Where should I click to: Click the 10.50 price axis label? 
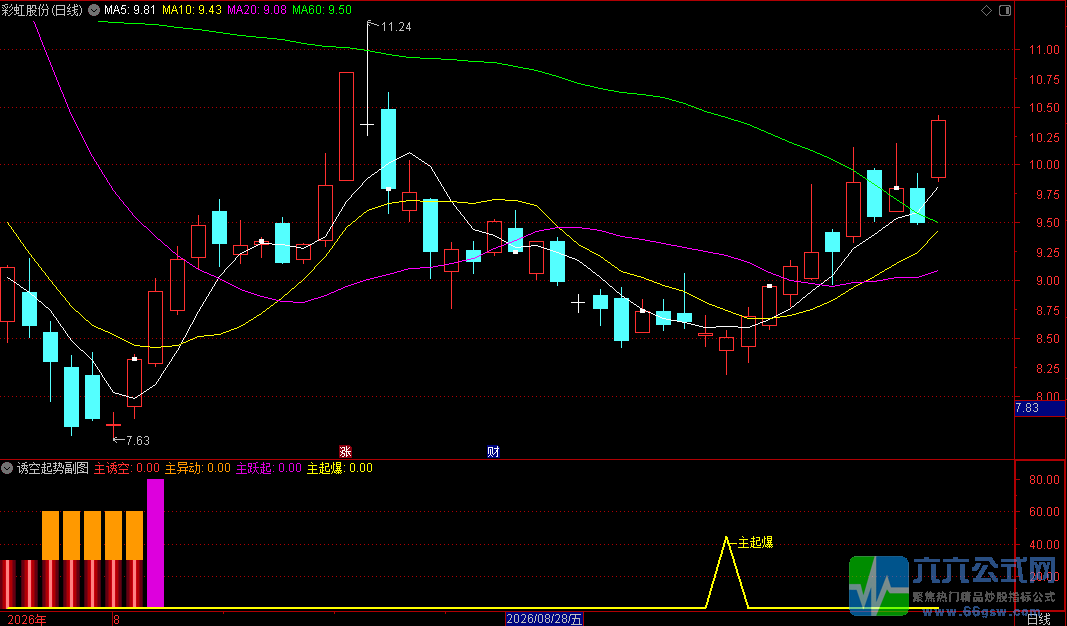click(1044, 108)
